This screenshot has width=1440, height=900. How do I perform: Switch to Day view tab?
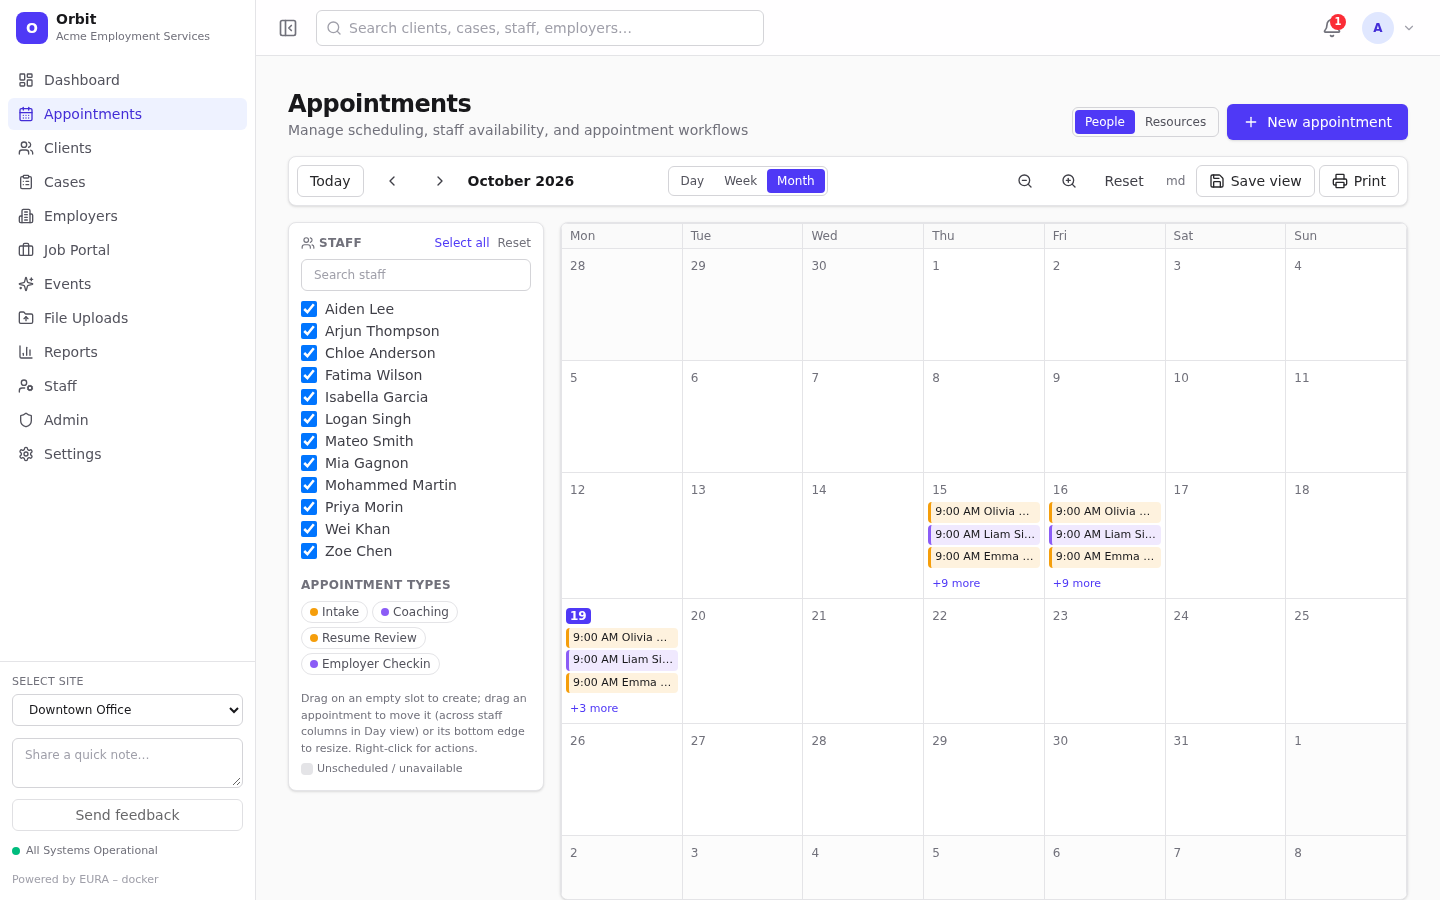click(692, 181)
